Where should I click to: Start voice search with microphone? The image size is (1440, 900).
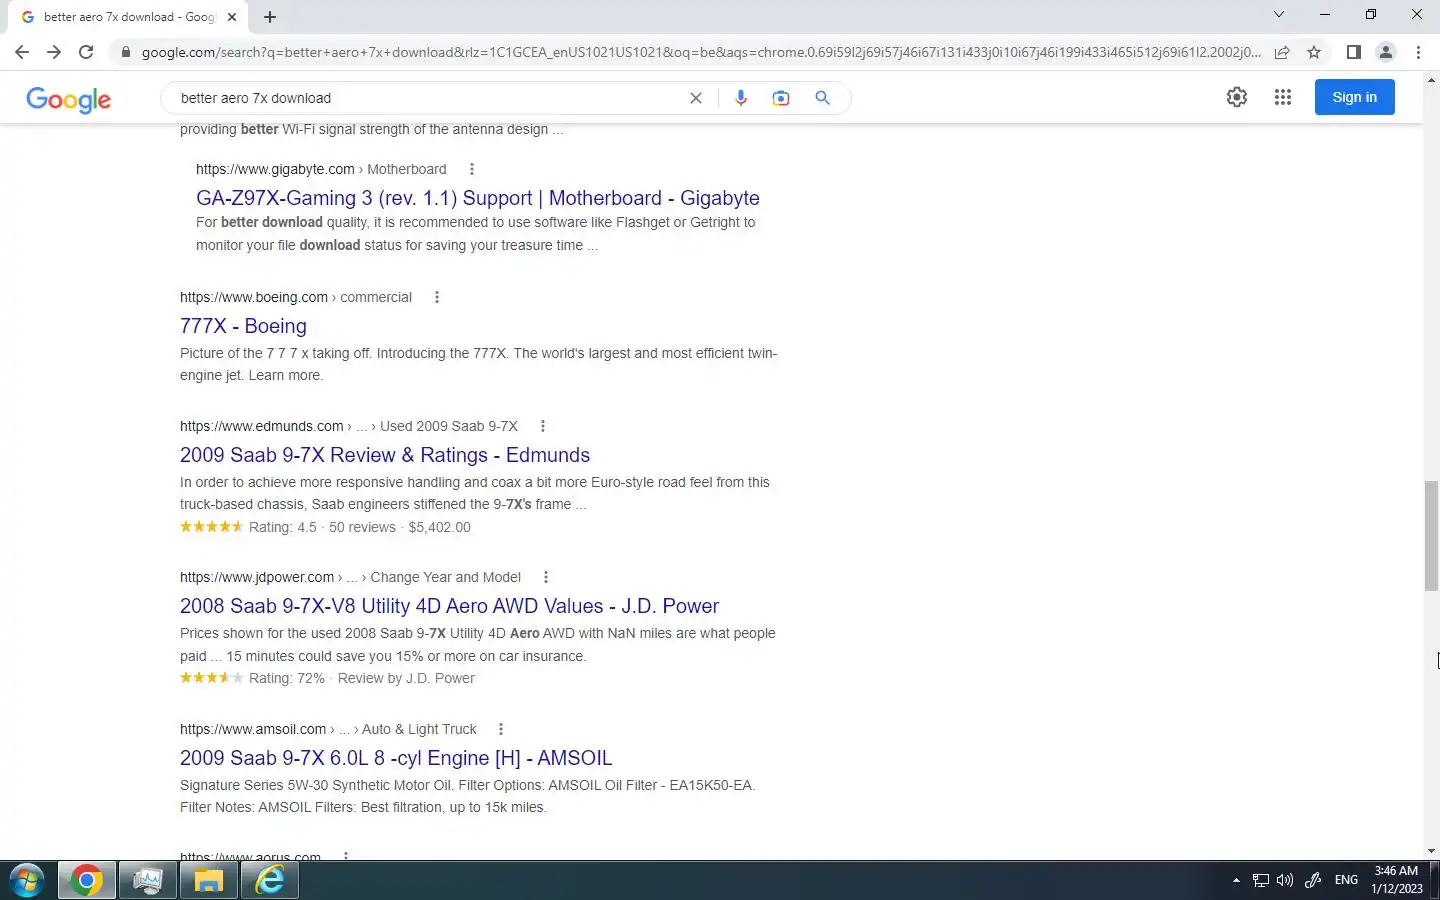tap(741, 98)
